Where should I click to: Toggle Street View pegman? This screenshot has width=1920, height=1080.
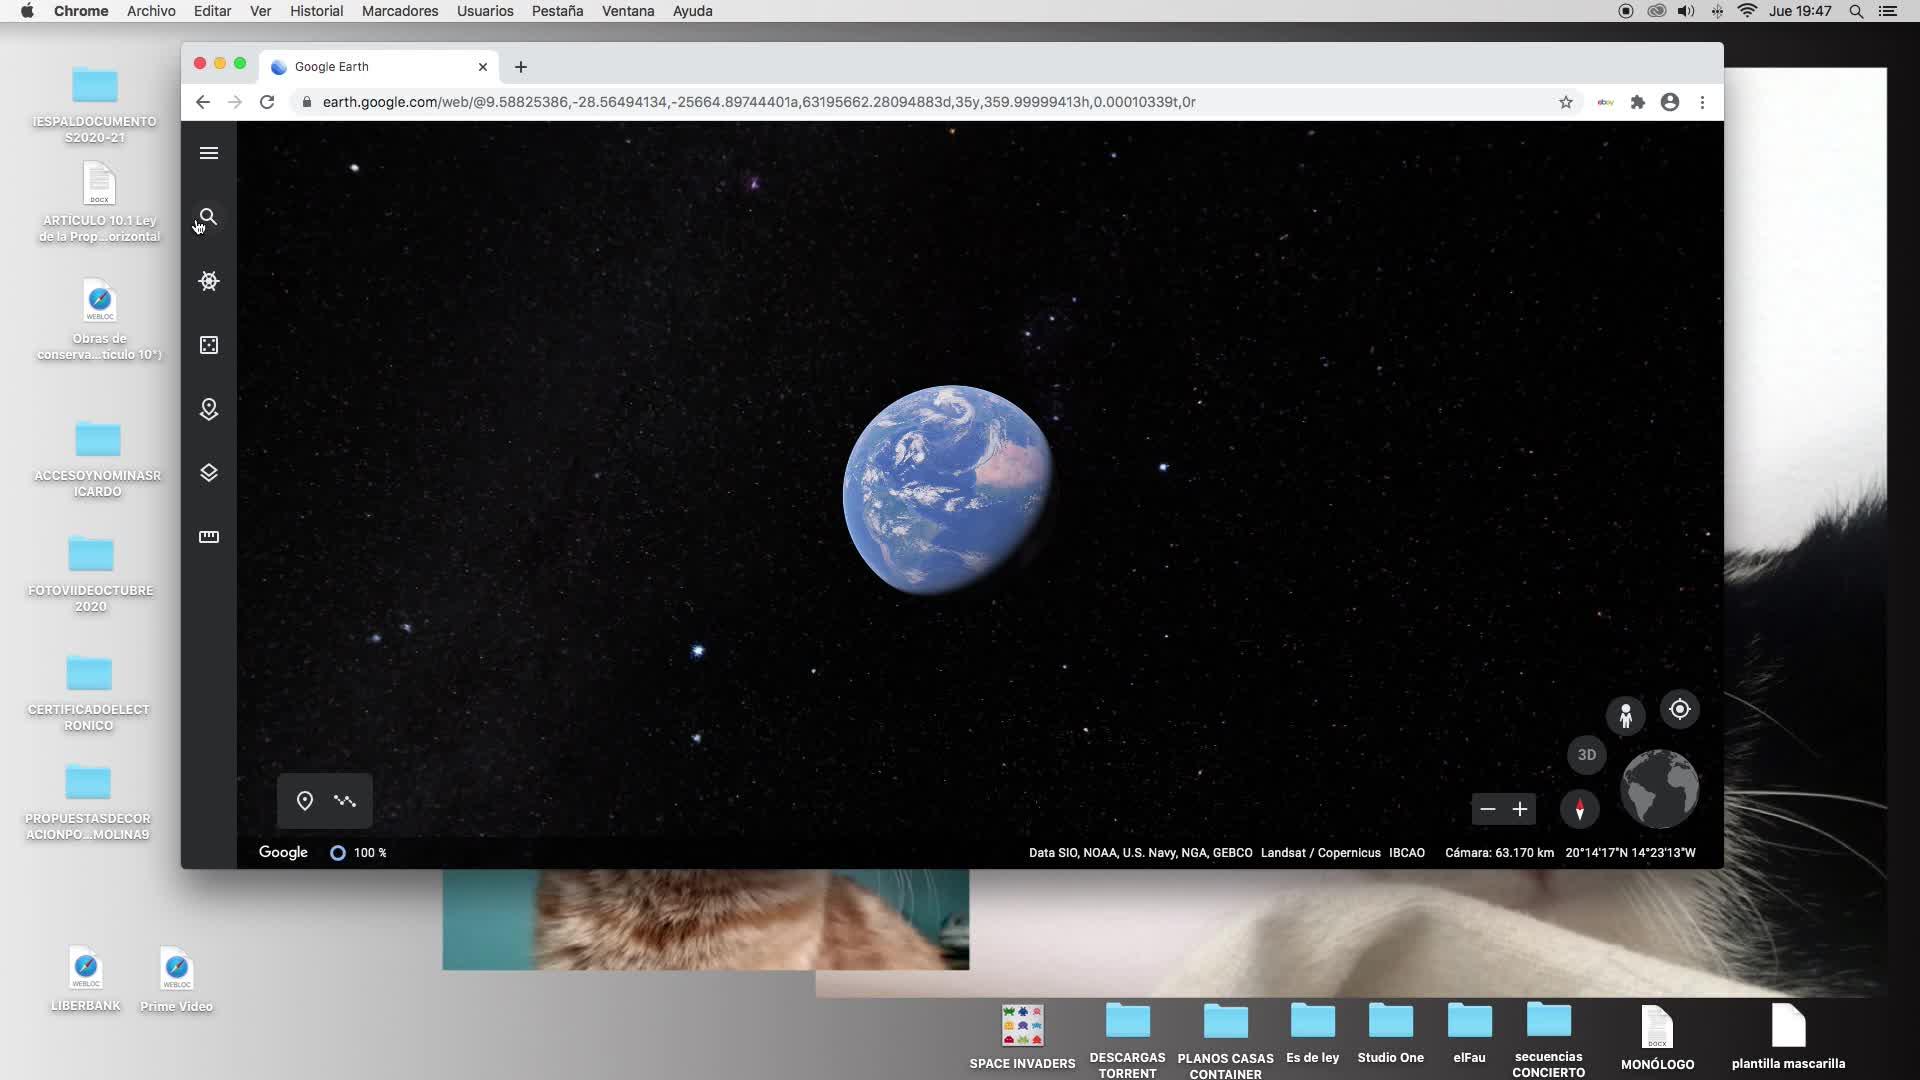pyautogui.click(x=1625, y=716)
